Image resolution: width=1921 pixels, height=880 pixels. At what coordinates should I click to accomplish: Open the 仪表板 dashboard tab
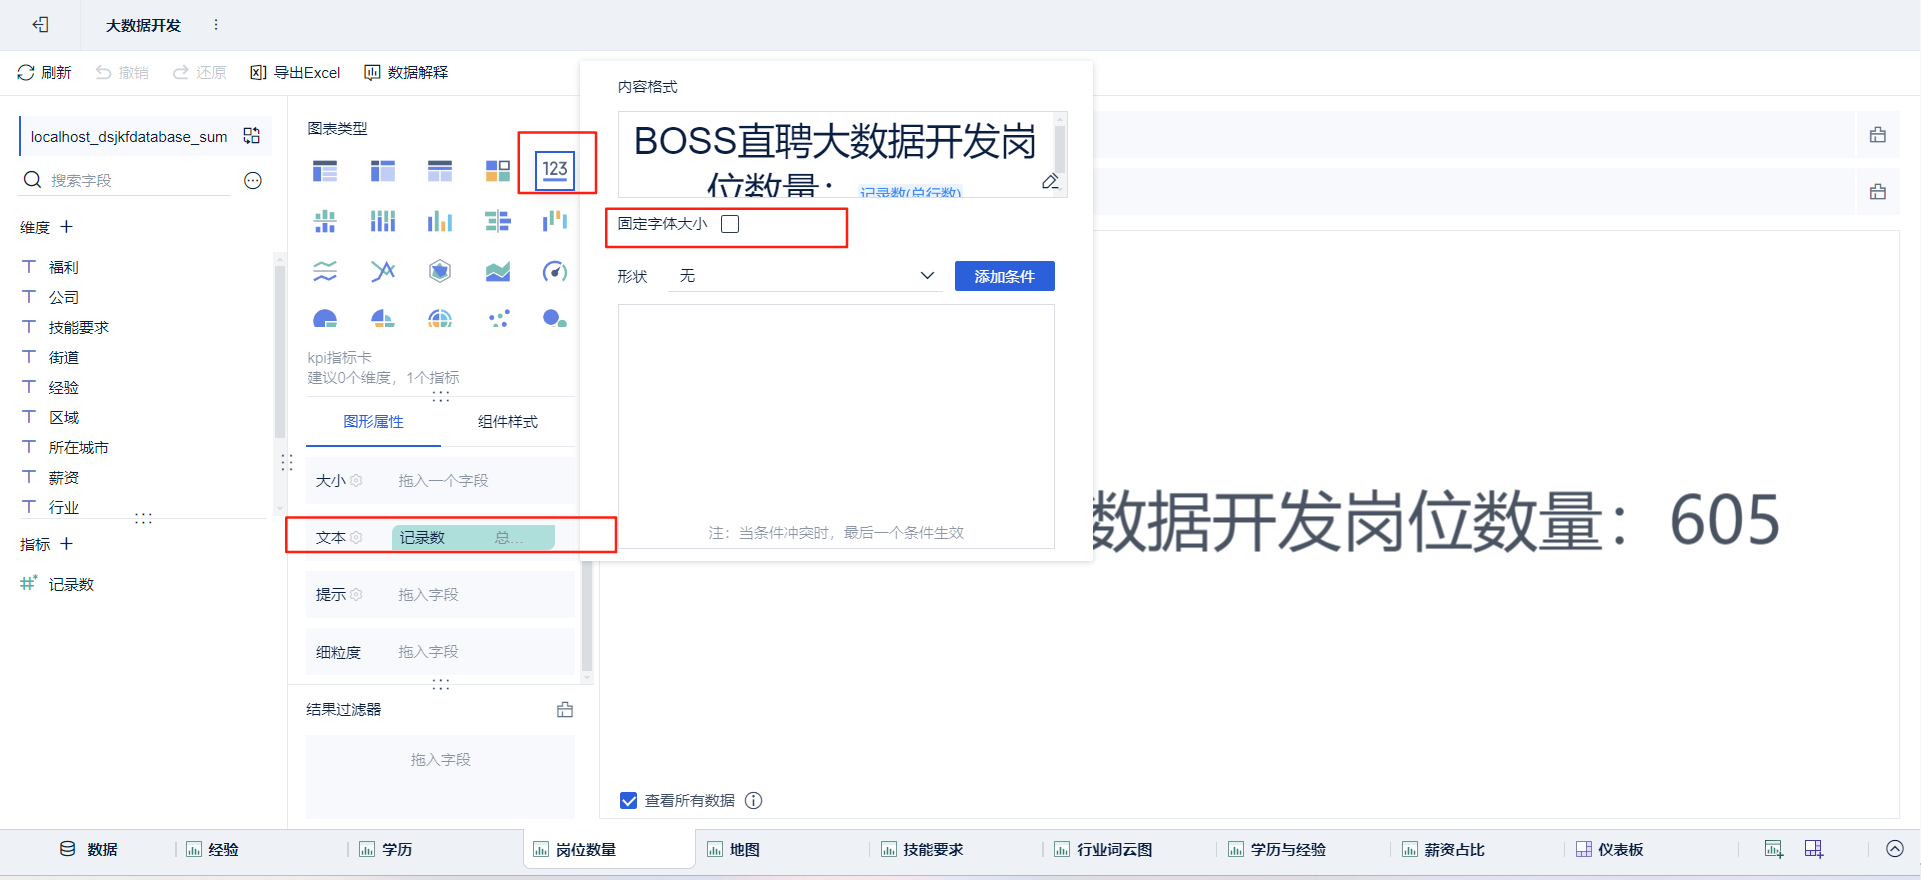pyautogui.click(x=1610, y=849)
